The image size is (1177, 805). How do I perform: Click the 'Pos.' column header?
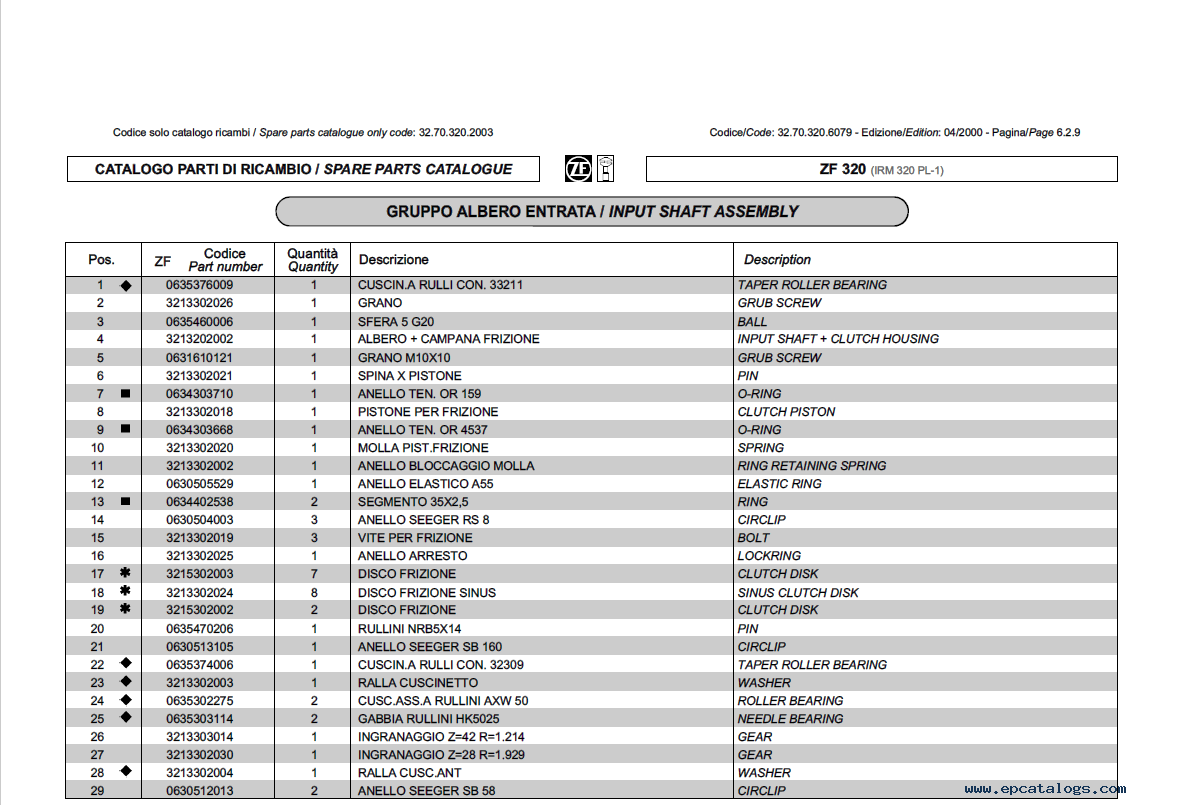pos(101,260)
